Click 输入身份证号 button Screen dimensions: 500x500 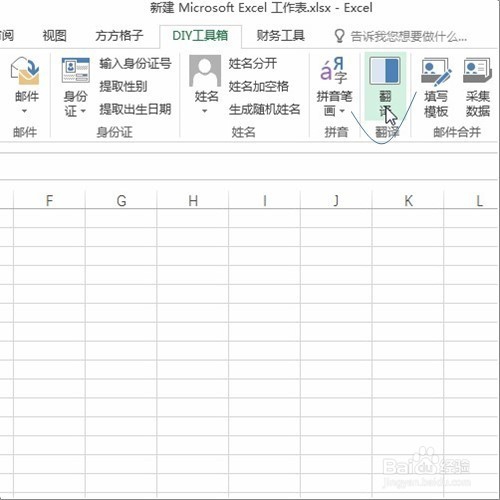(135, 63)
